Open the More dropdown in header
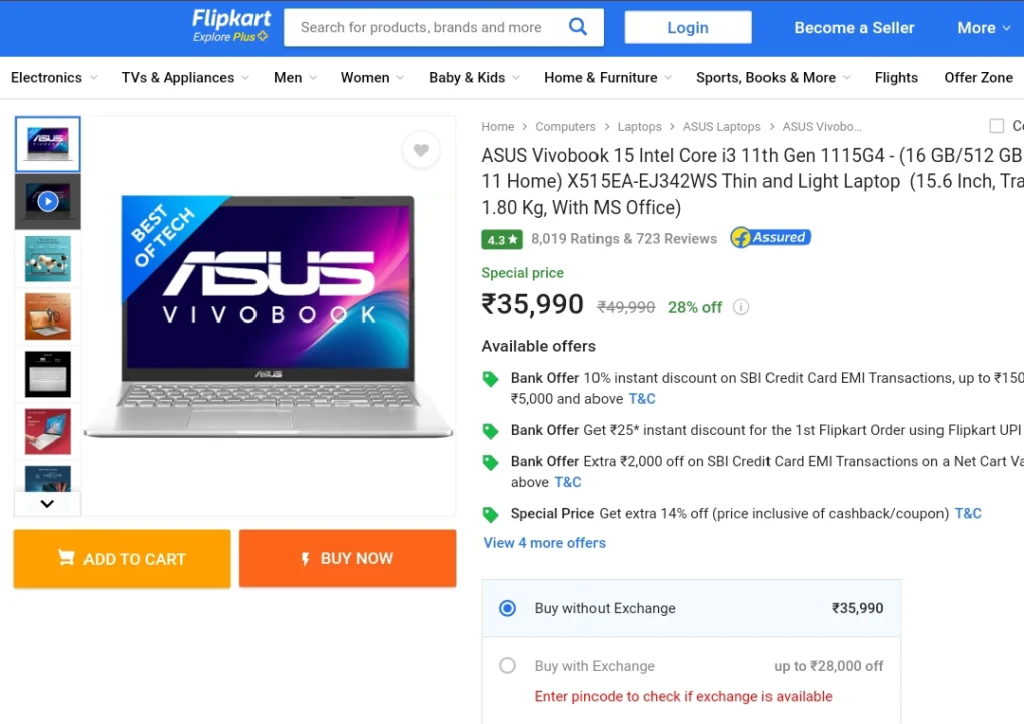The height and width of the screenshot is (724, 1024). pos(984,28)
